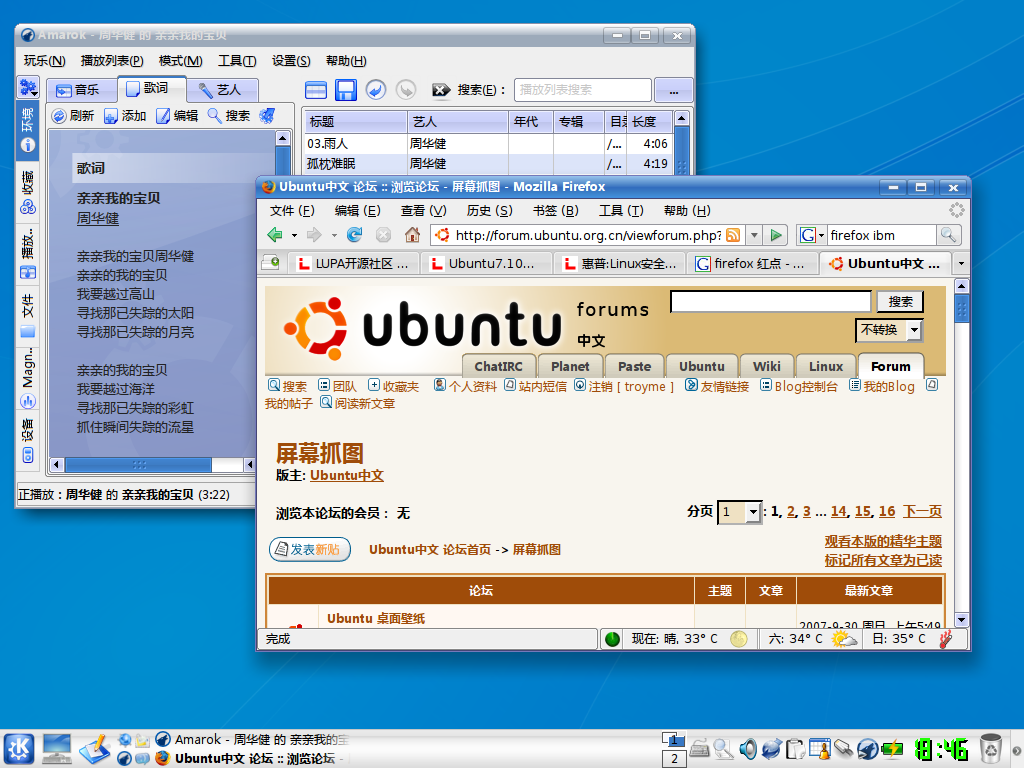Open Amarok 玩乐 menu
This screenshot has width=1024, height=768.
[x=44, y=61]
